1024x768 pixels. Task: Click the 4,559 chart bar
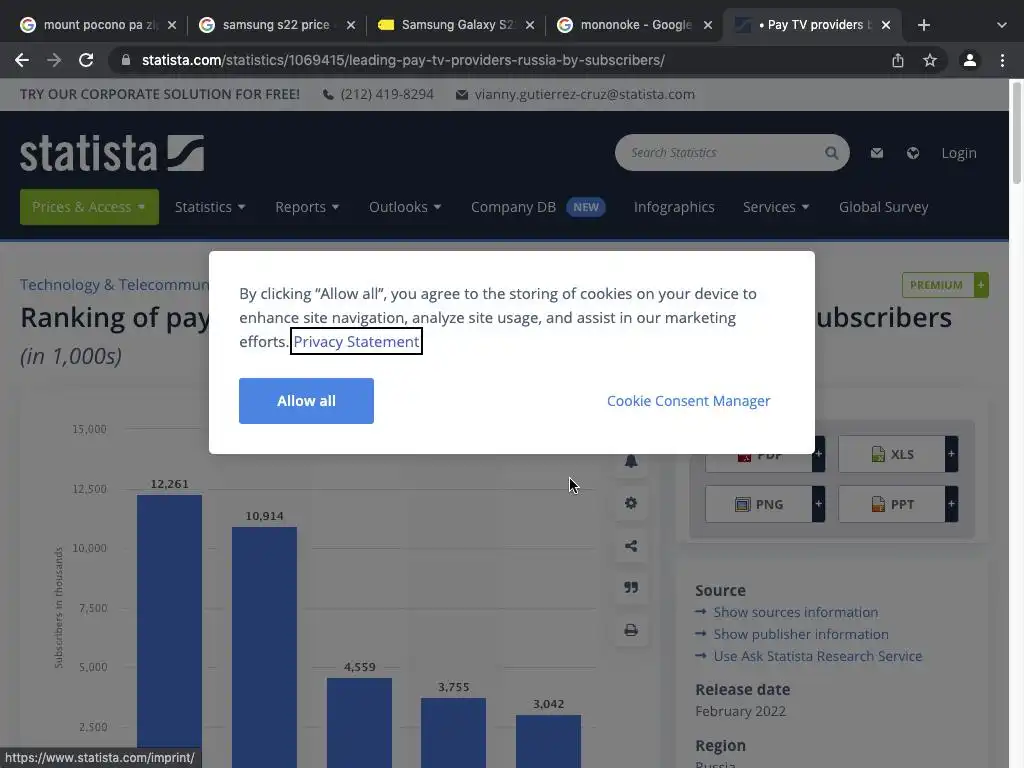point(359,722)
